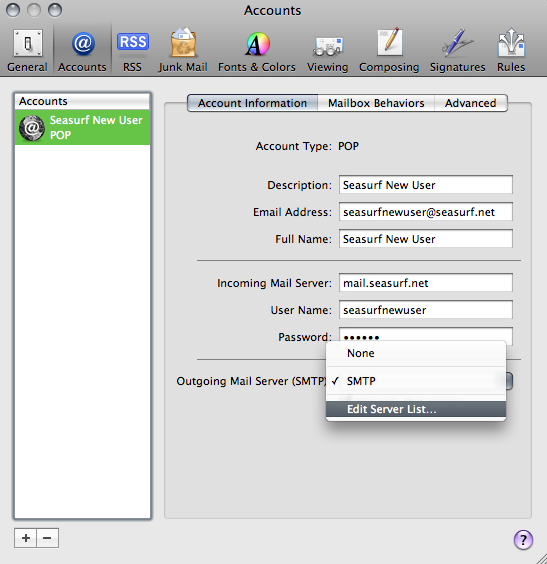The width and height of the screenshot is (547, 564).
Task: Add a new account with plus button
Action: [26, 538]
